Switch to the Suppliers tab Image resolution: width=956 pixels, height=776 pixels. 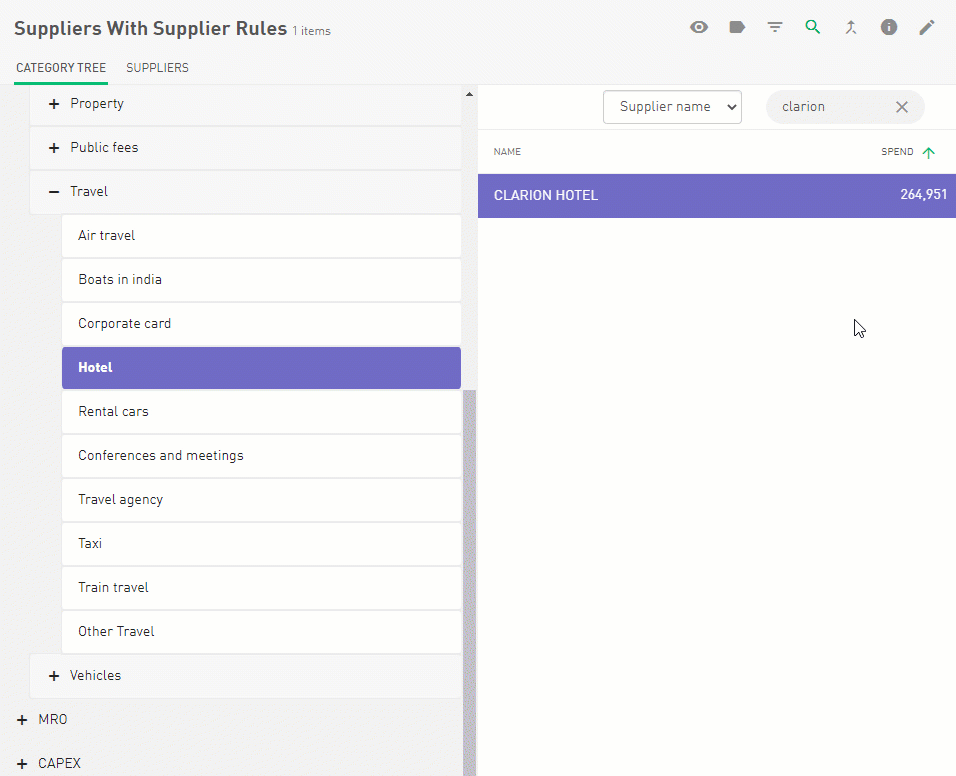[157, 68]
